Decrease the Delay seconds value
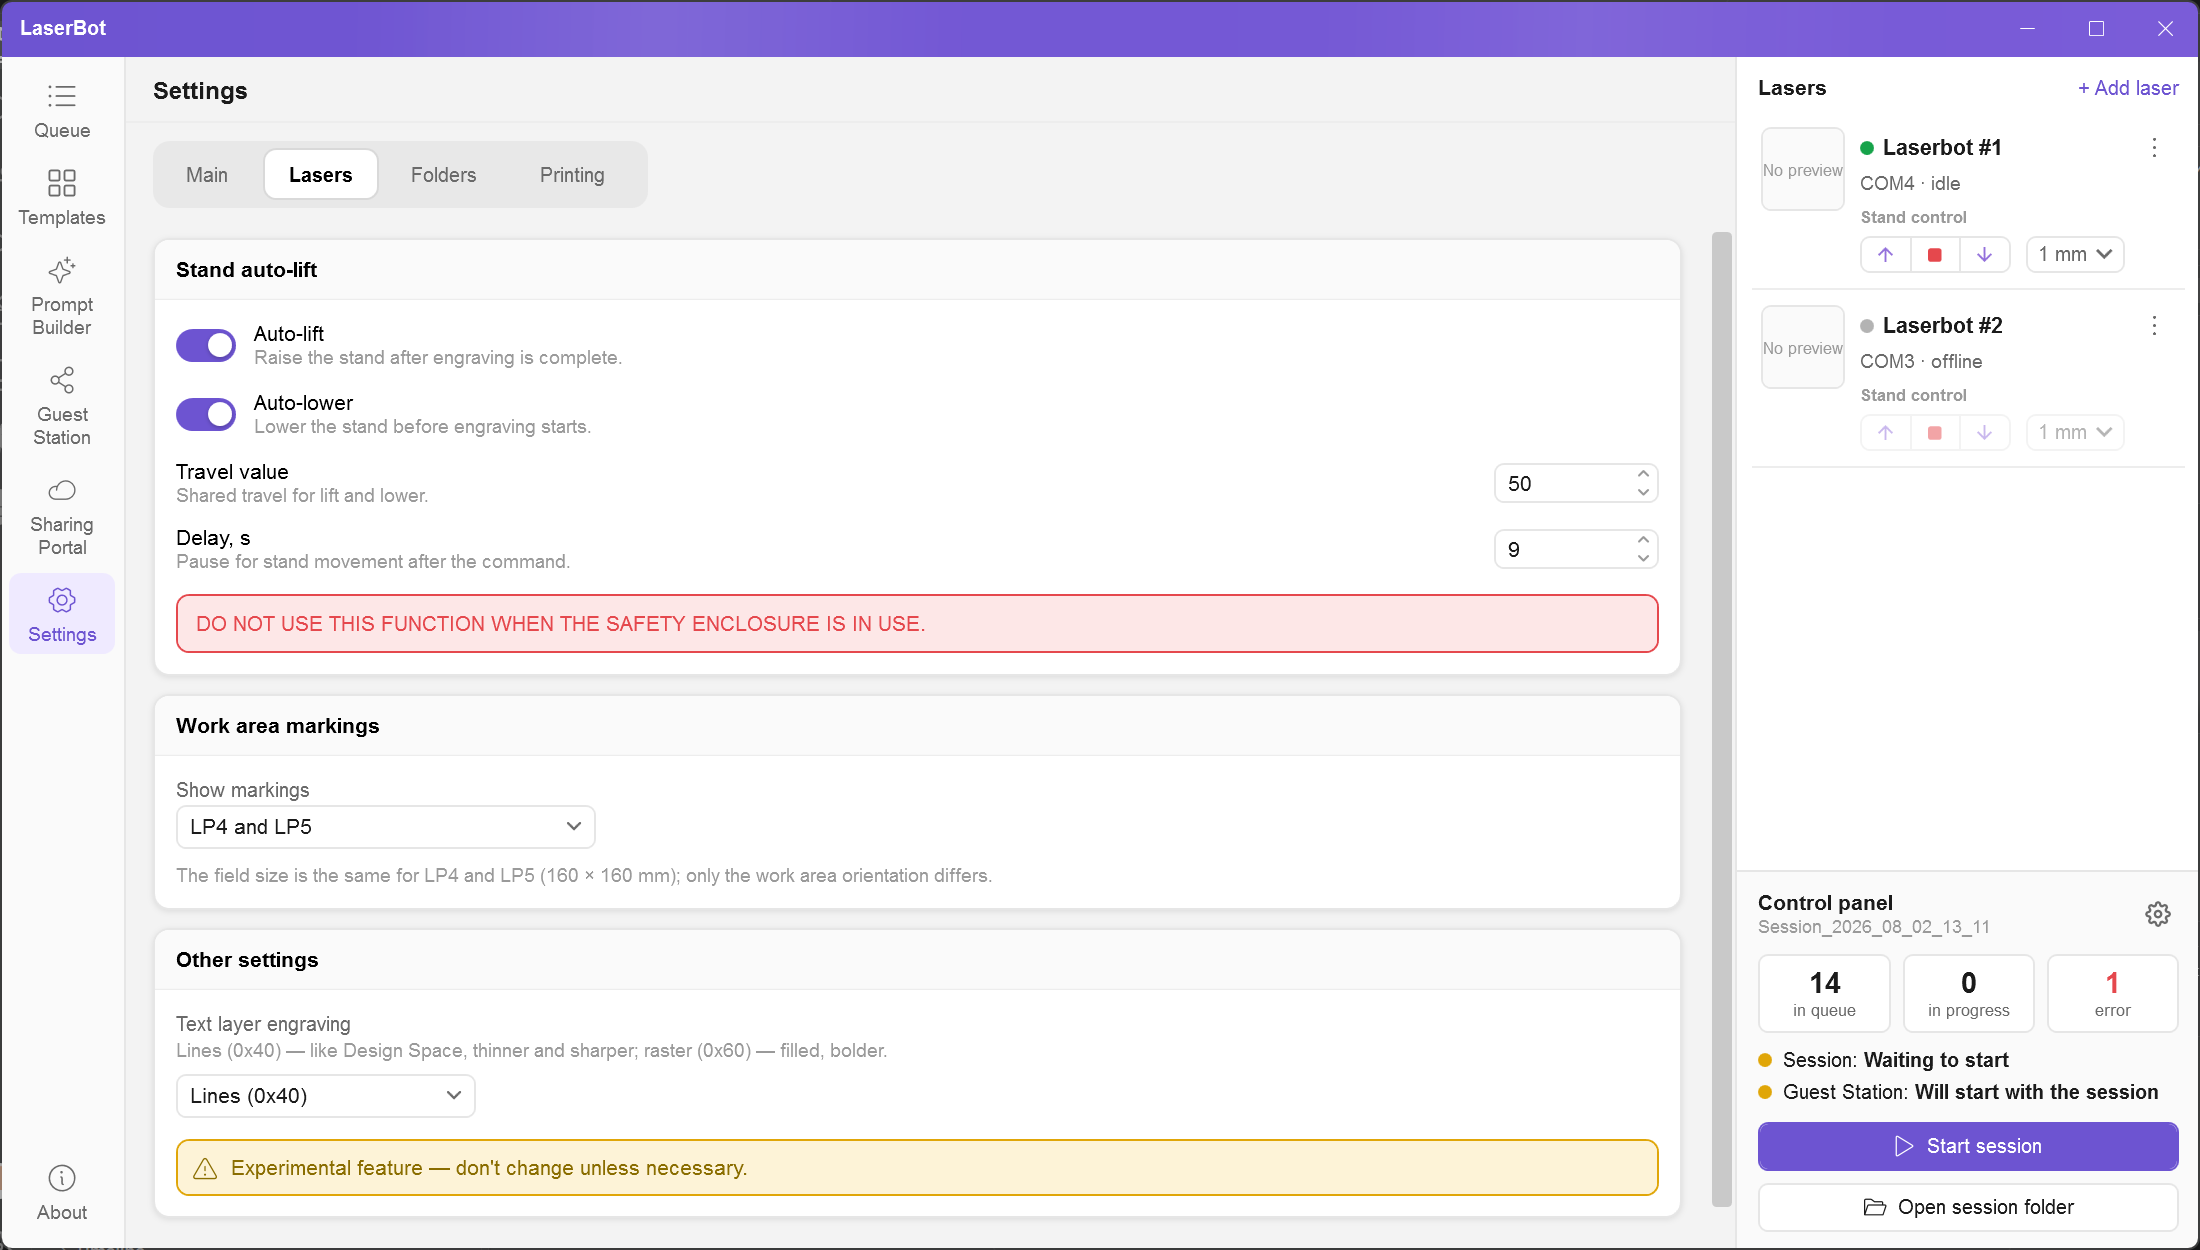Screen dimensions: 2200x1250 1643,559
